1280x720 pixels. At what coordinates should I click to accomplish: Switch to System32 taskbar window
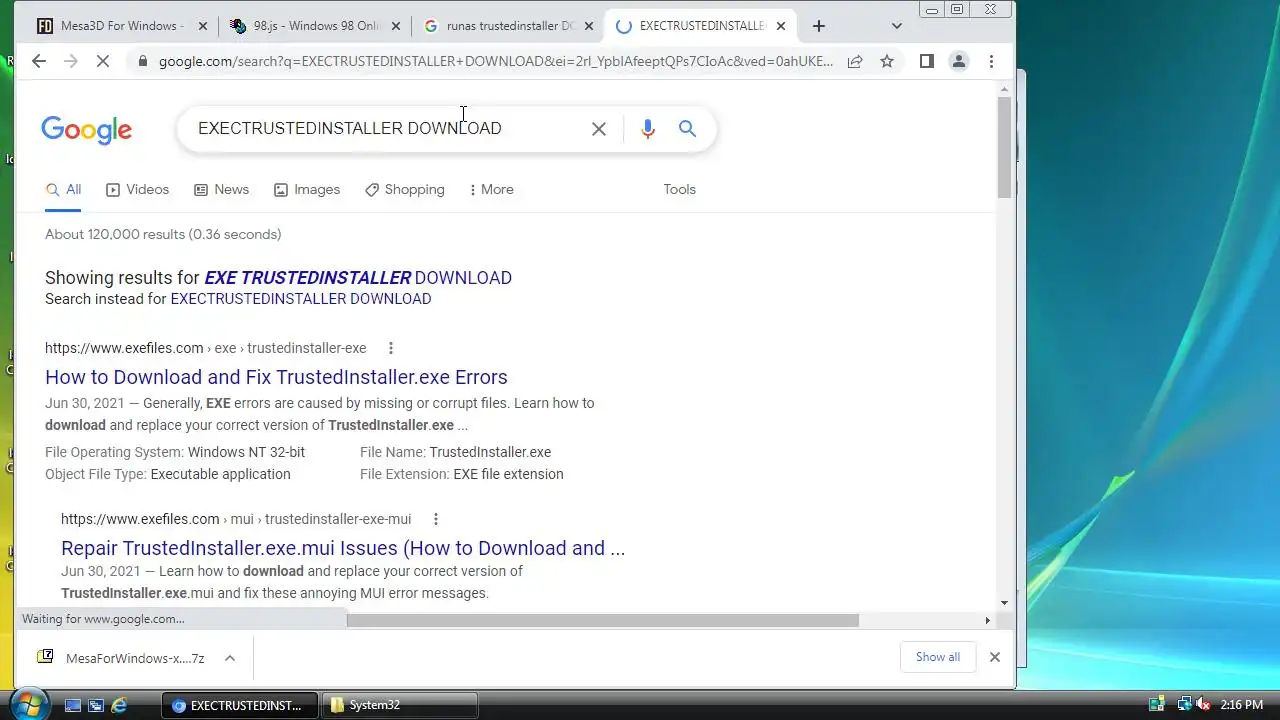click(x=400, y=705)
